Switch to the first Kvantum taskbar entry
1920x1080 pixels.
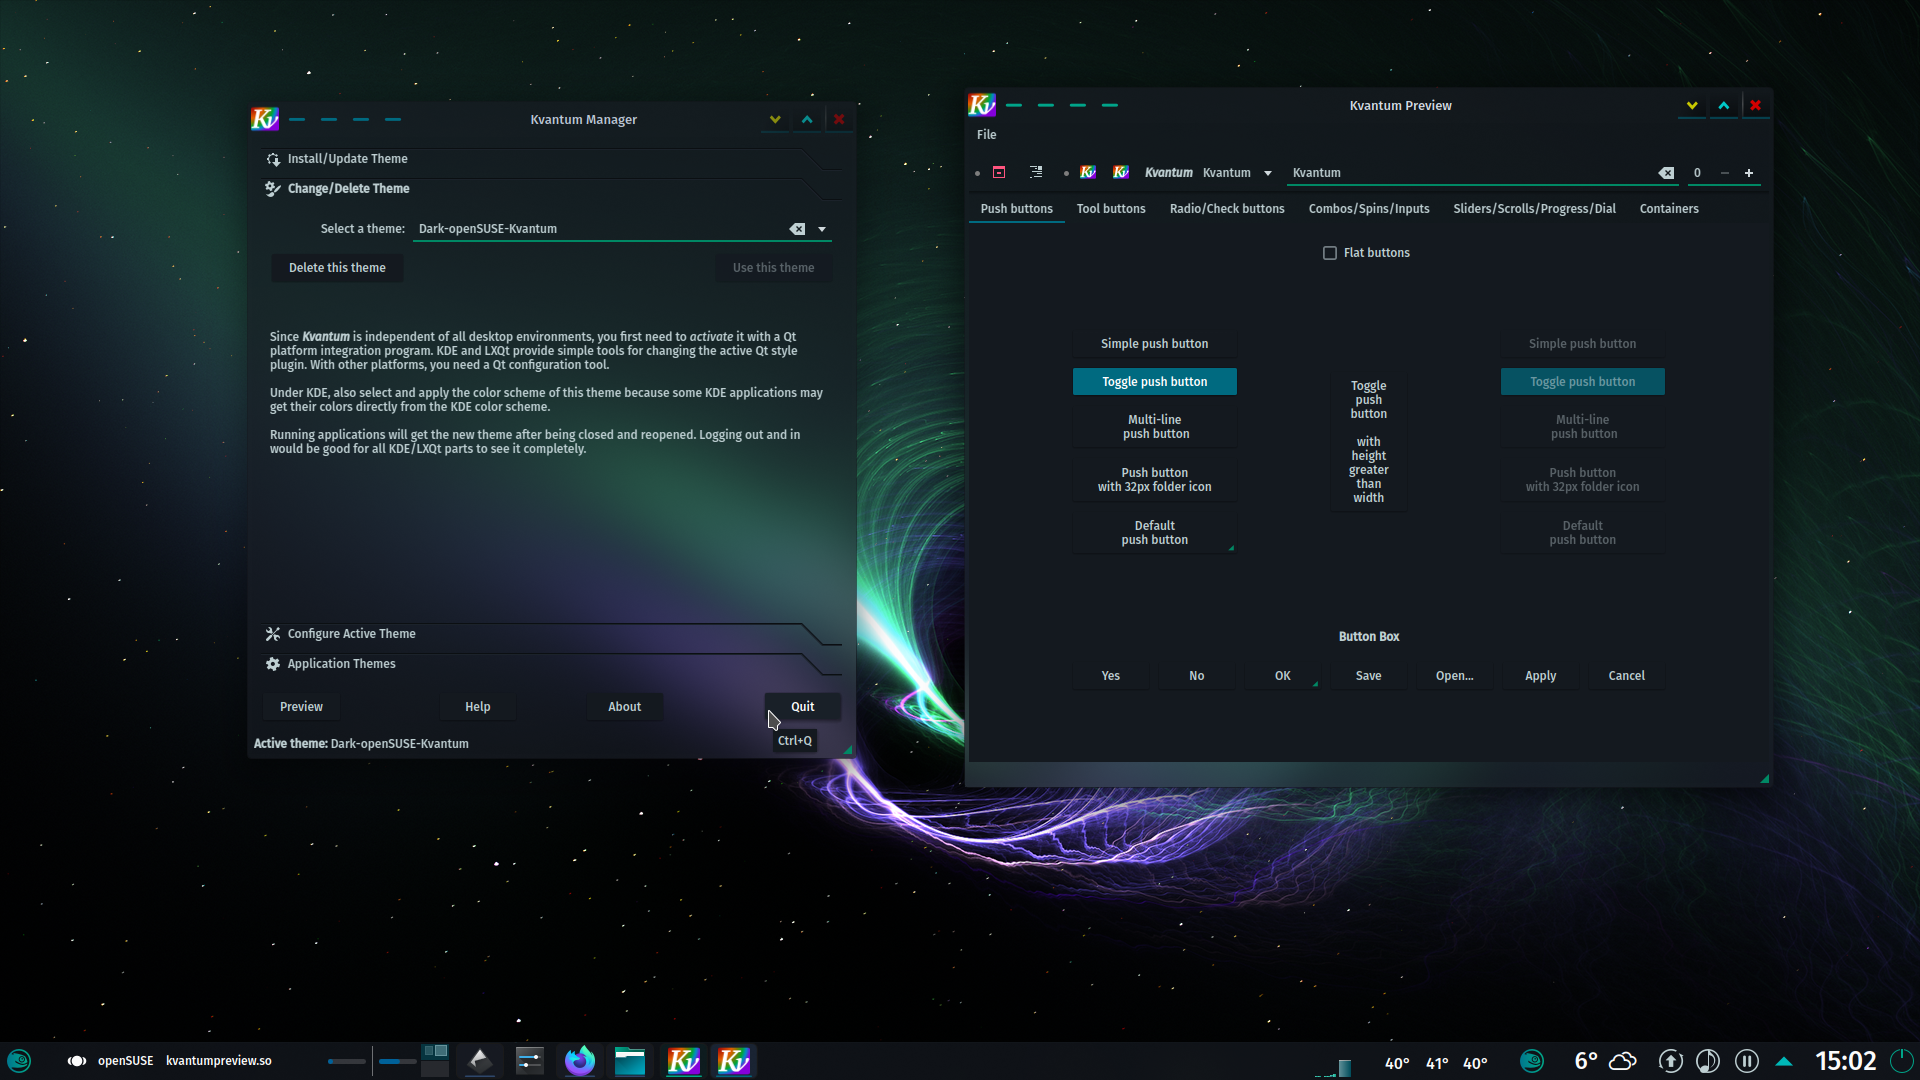point(684,1060)
